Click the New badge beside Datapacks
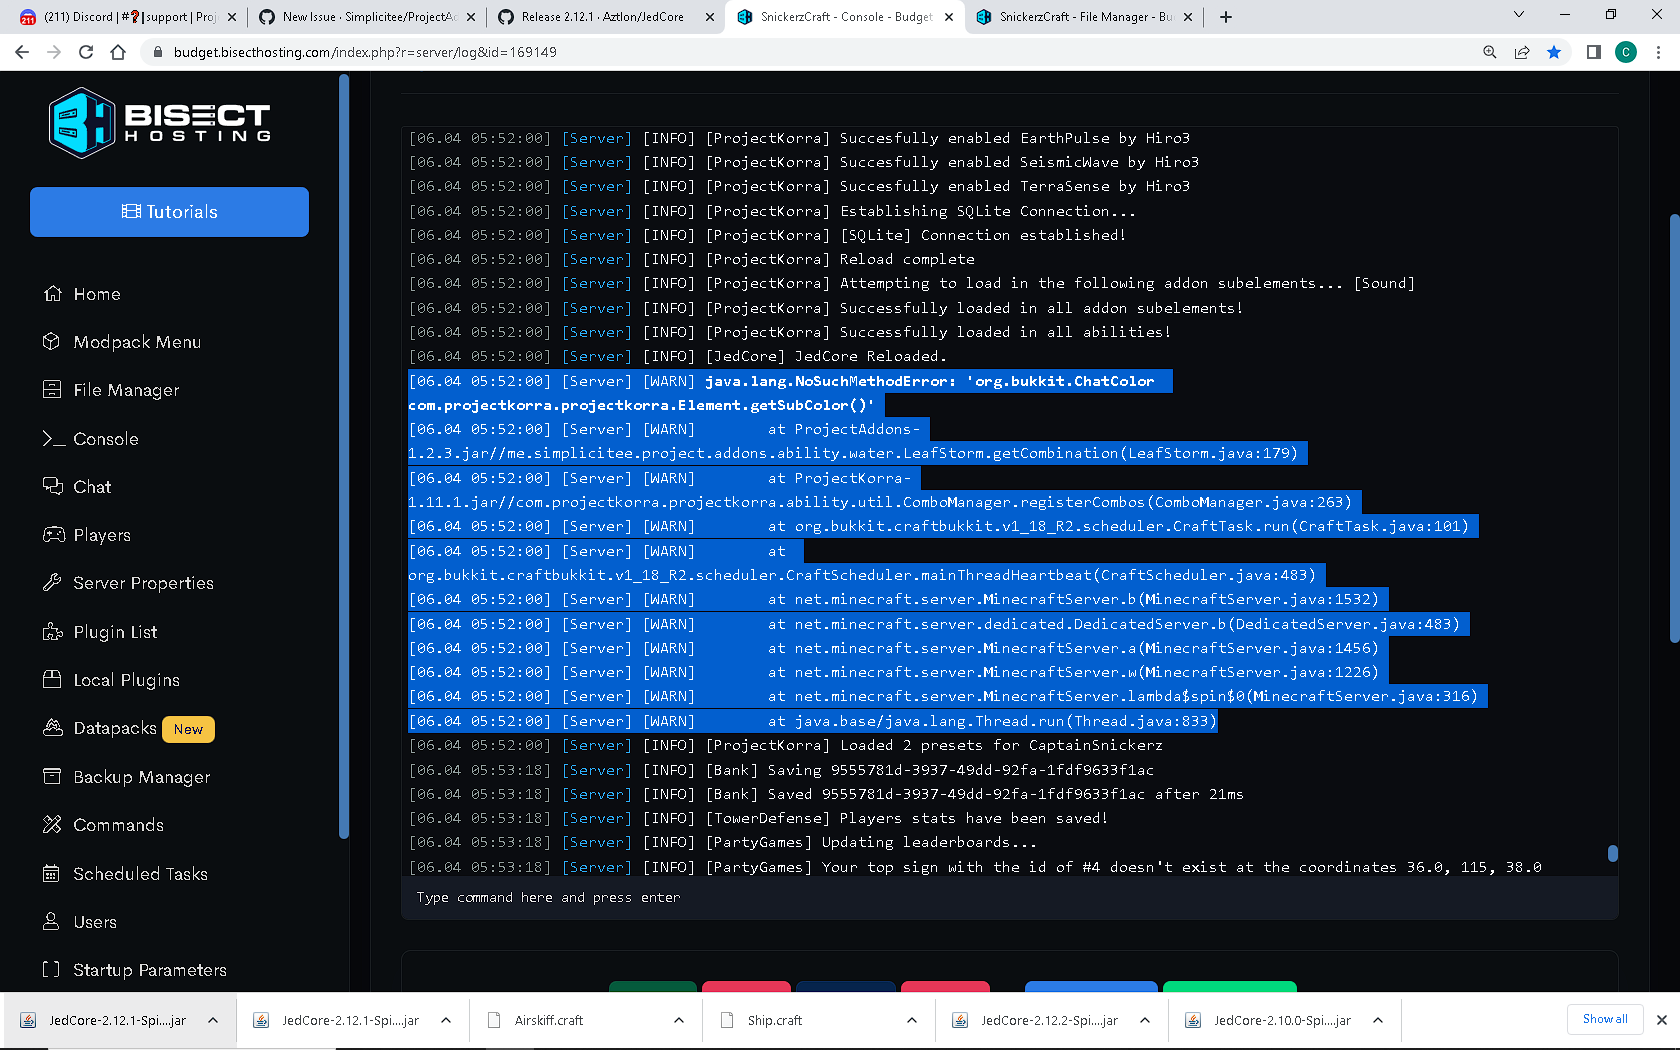 188,729
